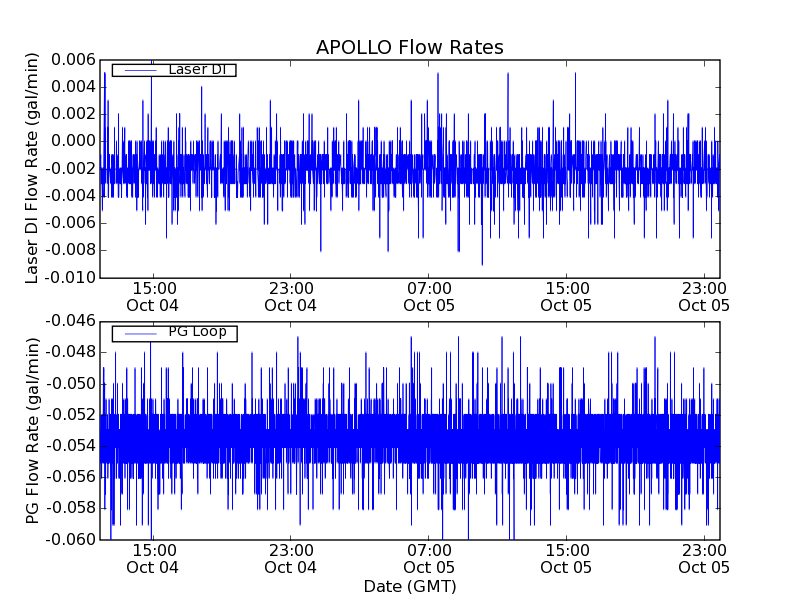Click the -0.050 tick label on bottom chart
800x600 pixels.
point(70,384)
